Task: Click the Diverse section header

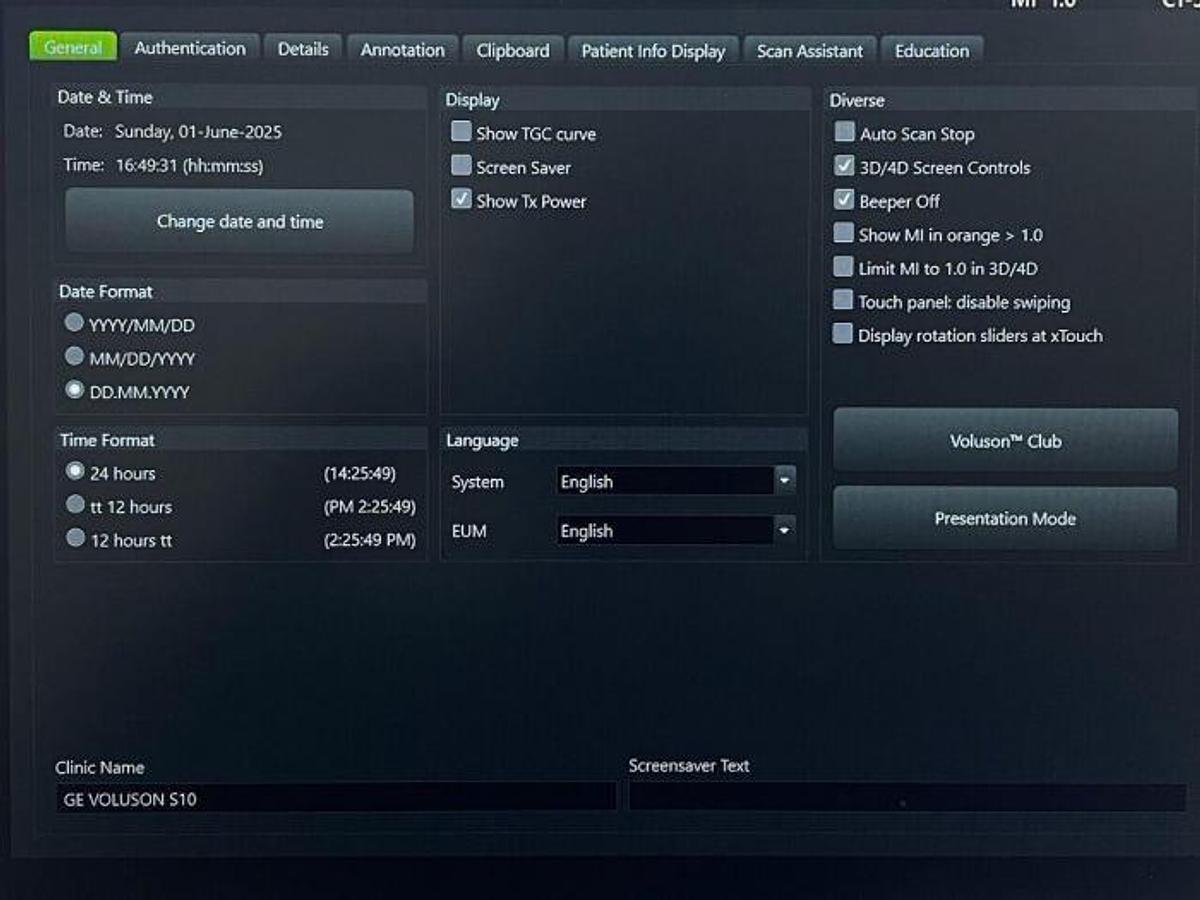Action: [x=857, y=100]
